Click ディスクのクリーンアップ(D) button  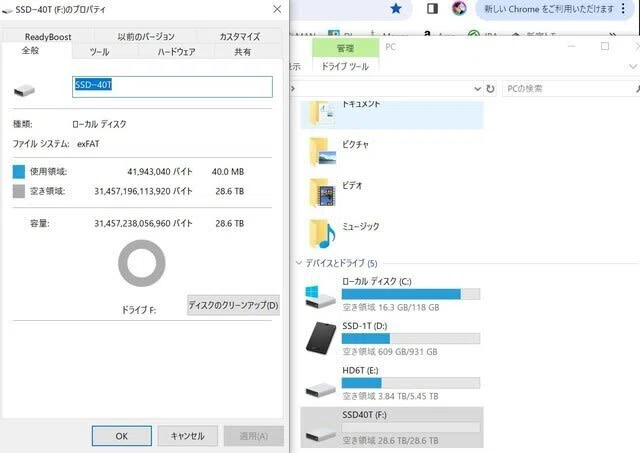click(233, 305)
